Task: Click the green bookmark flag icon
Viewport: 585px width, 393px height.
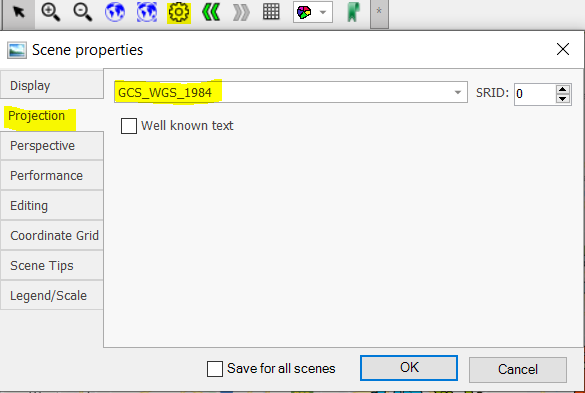Action: (x=353, y=12)
